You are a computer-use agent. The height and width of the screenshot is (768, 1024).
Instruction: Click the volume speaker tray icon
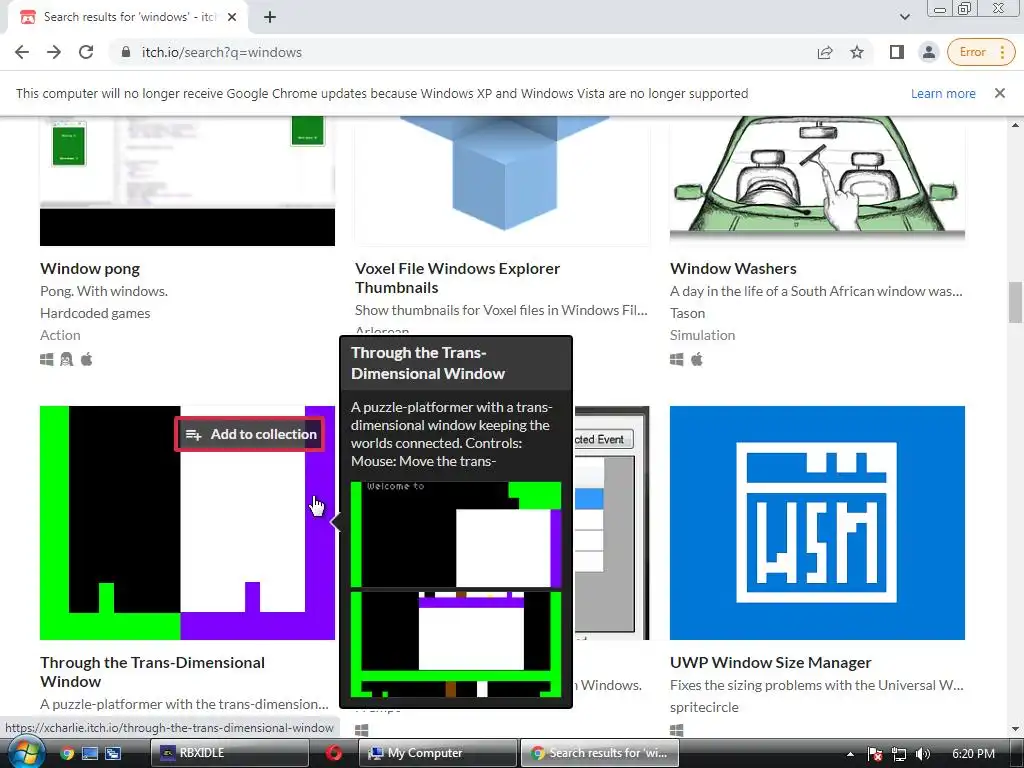click(922, 754)
